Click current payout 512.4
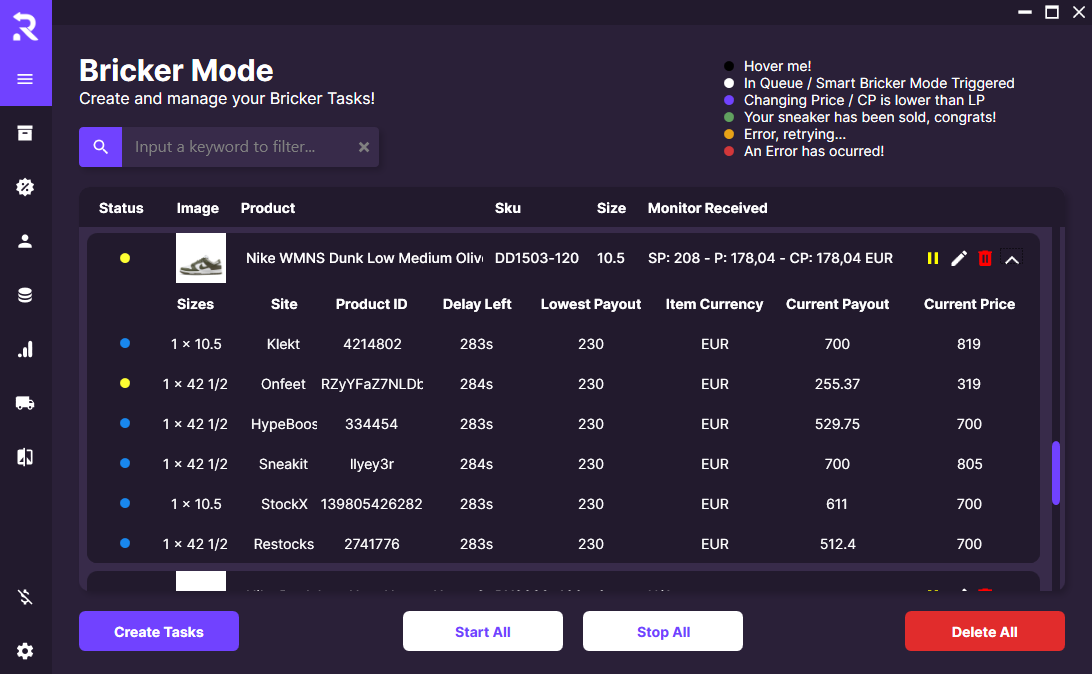 tap(837, 544)
